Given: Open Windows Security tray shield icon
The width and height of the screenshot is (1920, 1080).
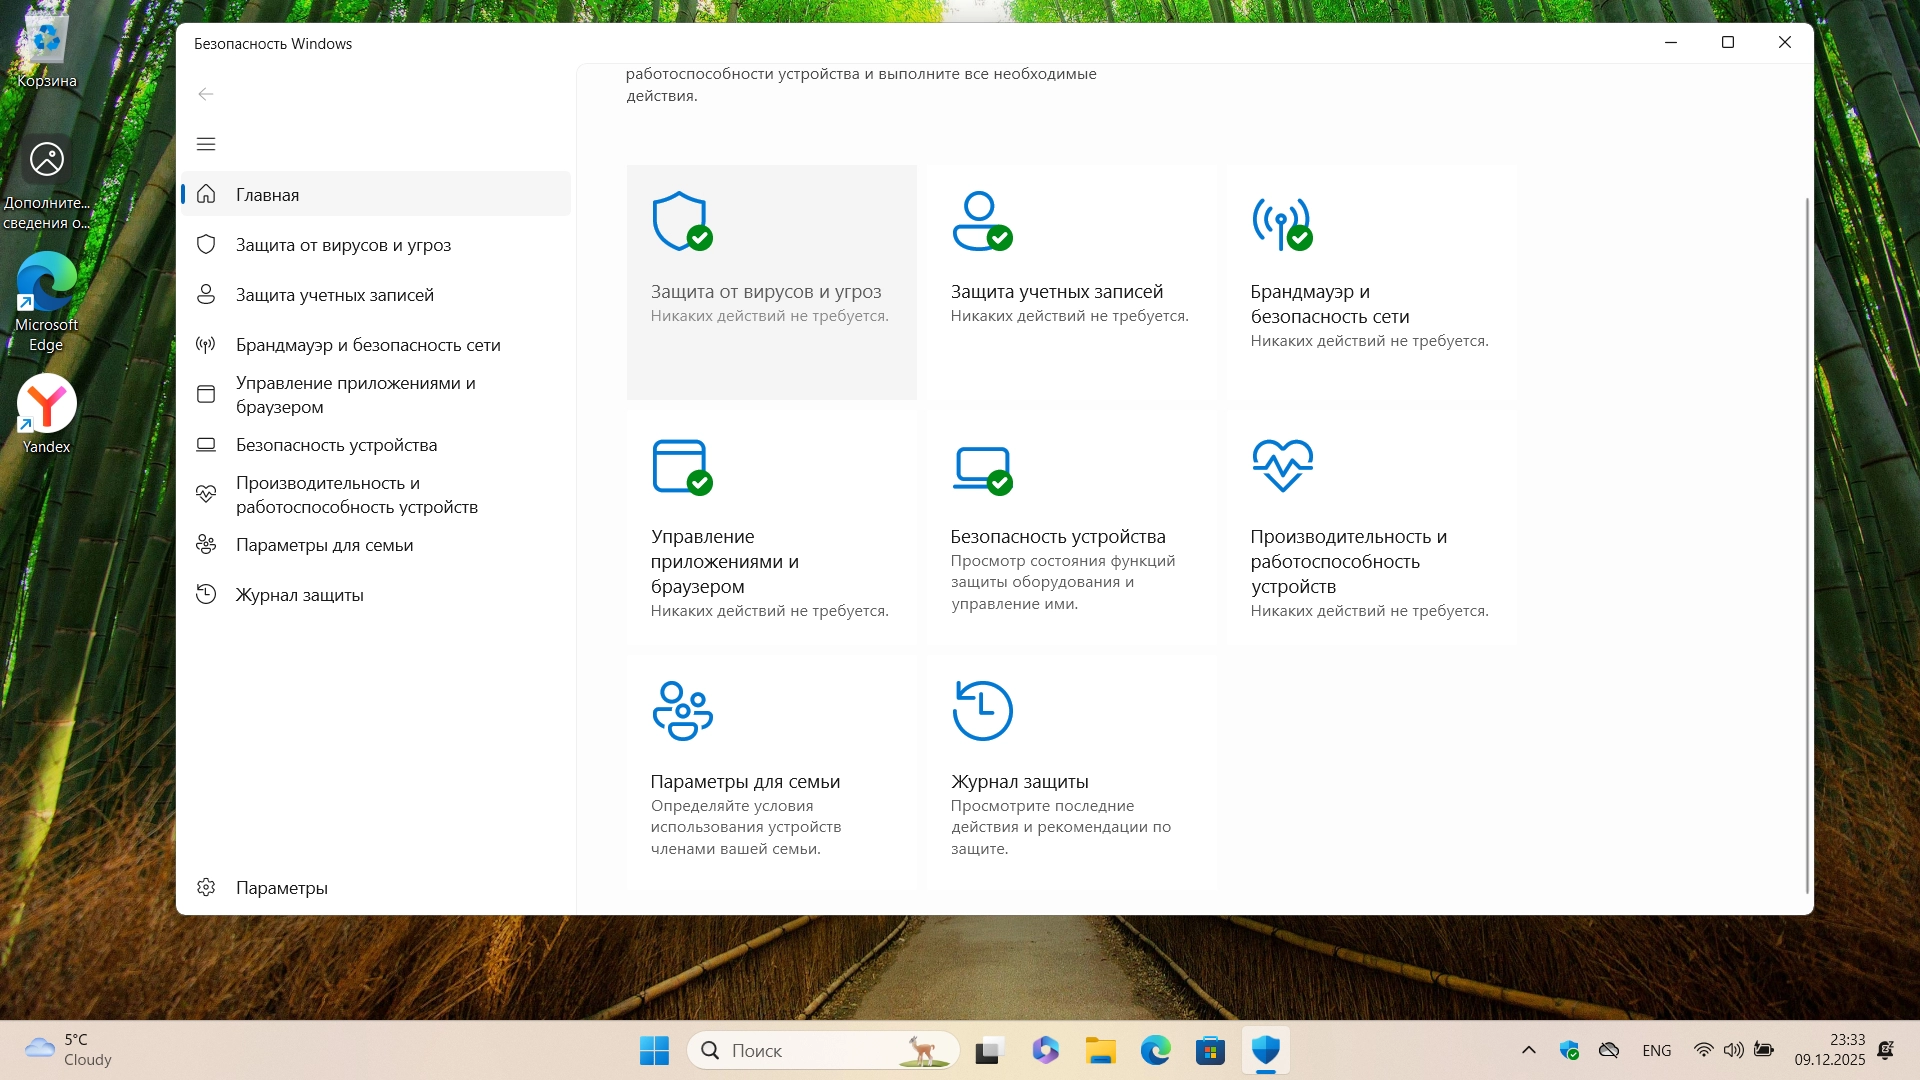Looking at the screenshot, I should tap(1569, 1050).
